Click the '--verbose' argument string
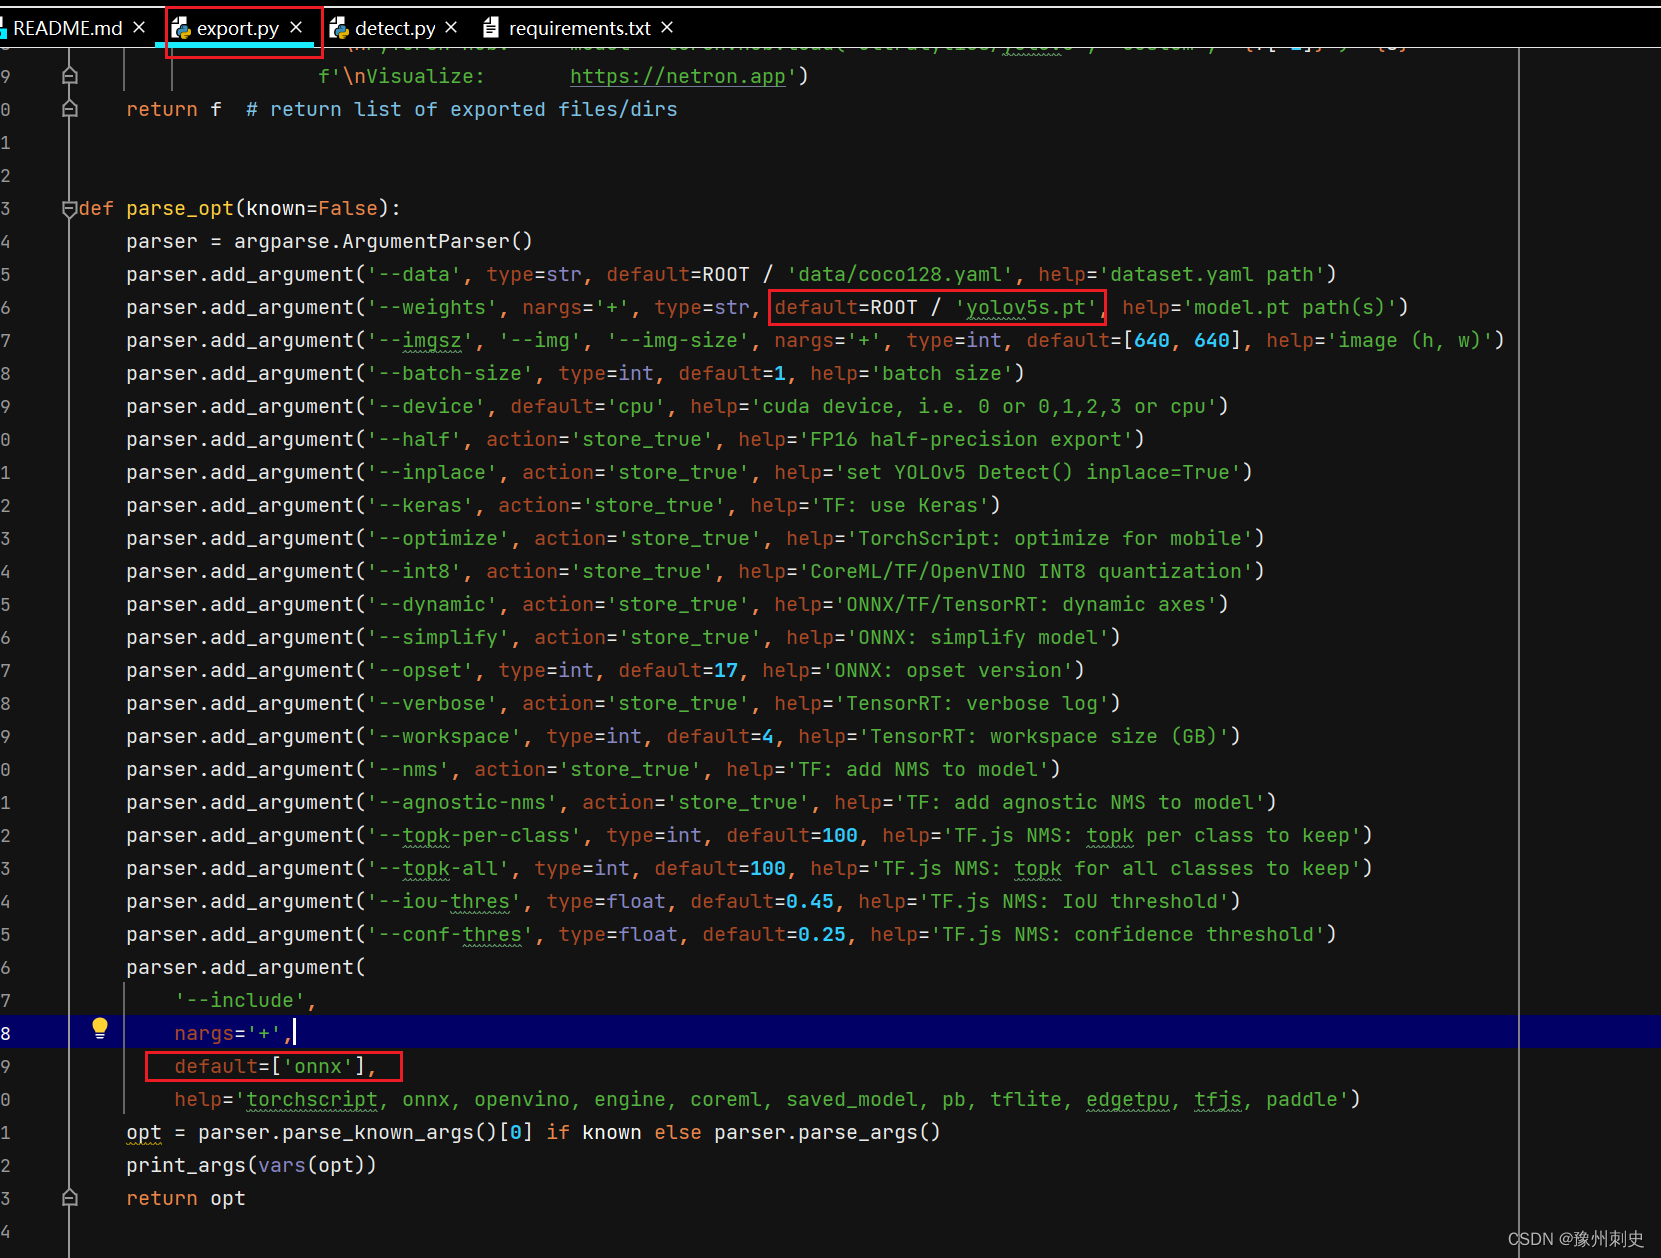1661x1258 pixels. click(432, 703)
